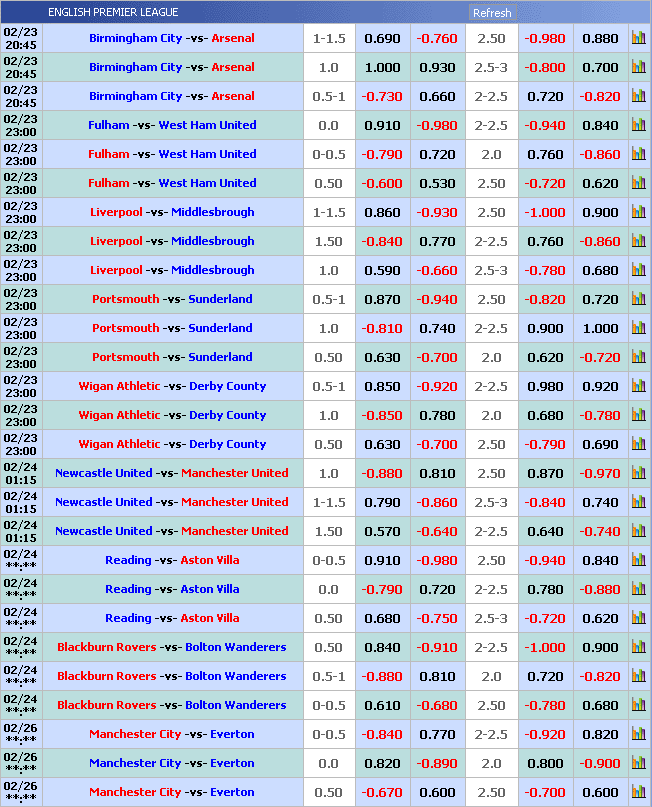Open chart icon for Fulham-West Ham 0.0 handicap row

click(638, 125)
